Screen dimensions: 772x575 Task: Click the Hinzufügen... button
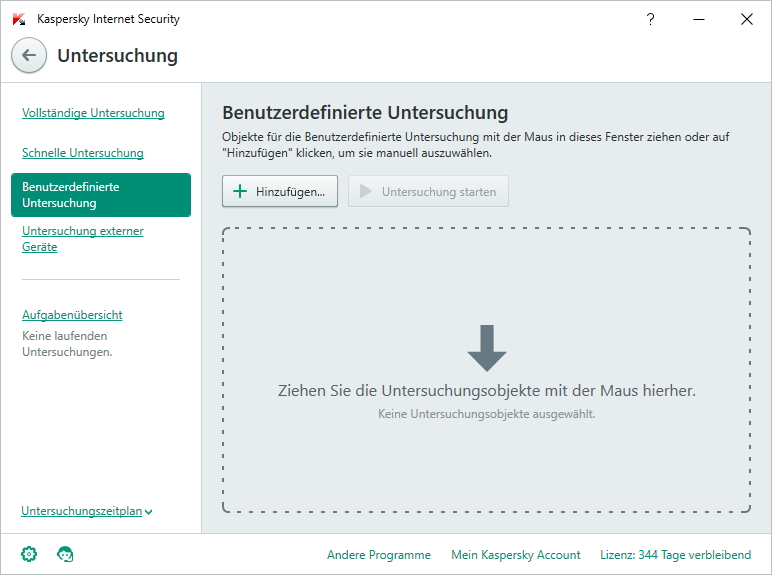click(280, 191)
